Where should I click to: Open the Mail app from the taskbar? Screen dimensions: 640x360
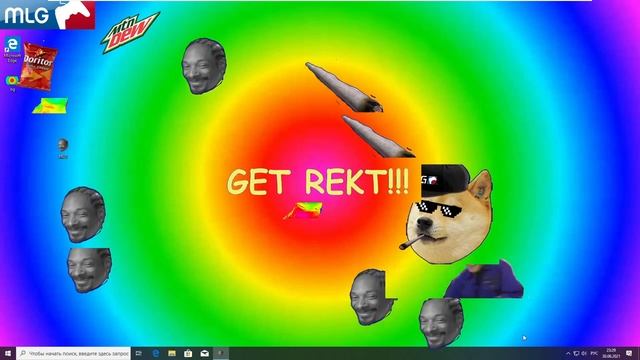pos(204,353)
